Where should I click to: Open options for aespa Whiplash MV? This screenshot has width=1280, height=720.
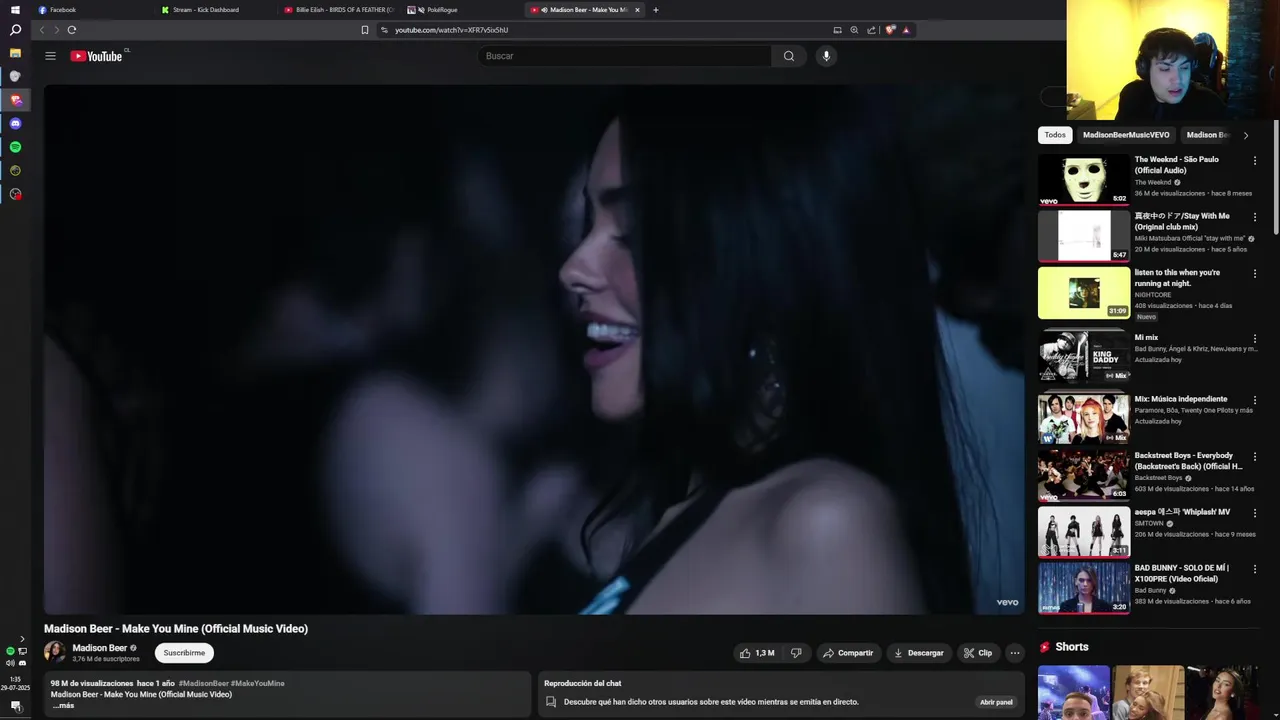(x=1254, y=513)
